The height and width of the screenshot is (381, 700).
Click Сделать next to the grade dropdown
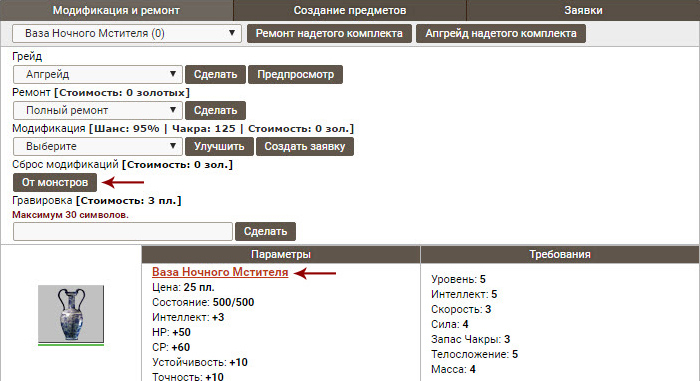tap(215, 74)
